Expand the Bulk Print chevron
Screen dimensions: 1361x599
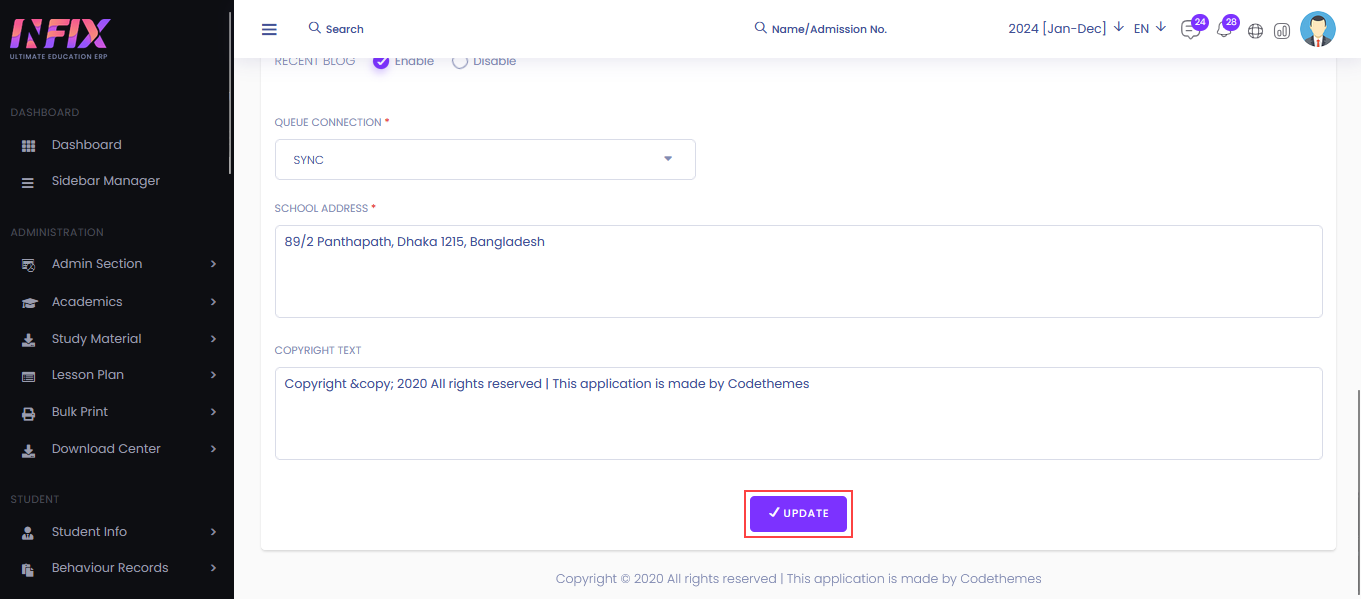coord(213,412)
